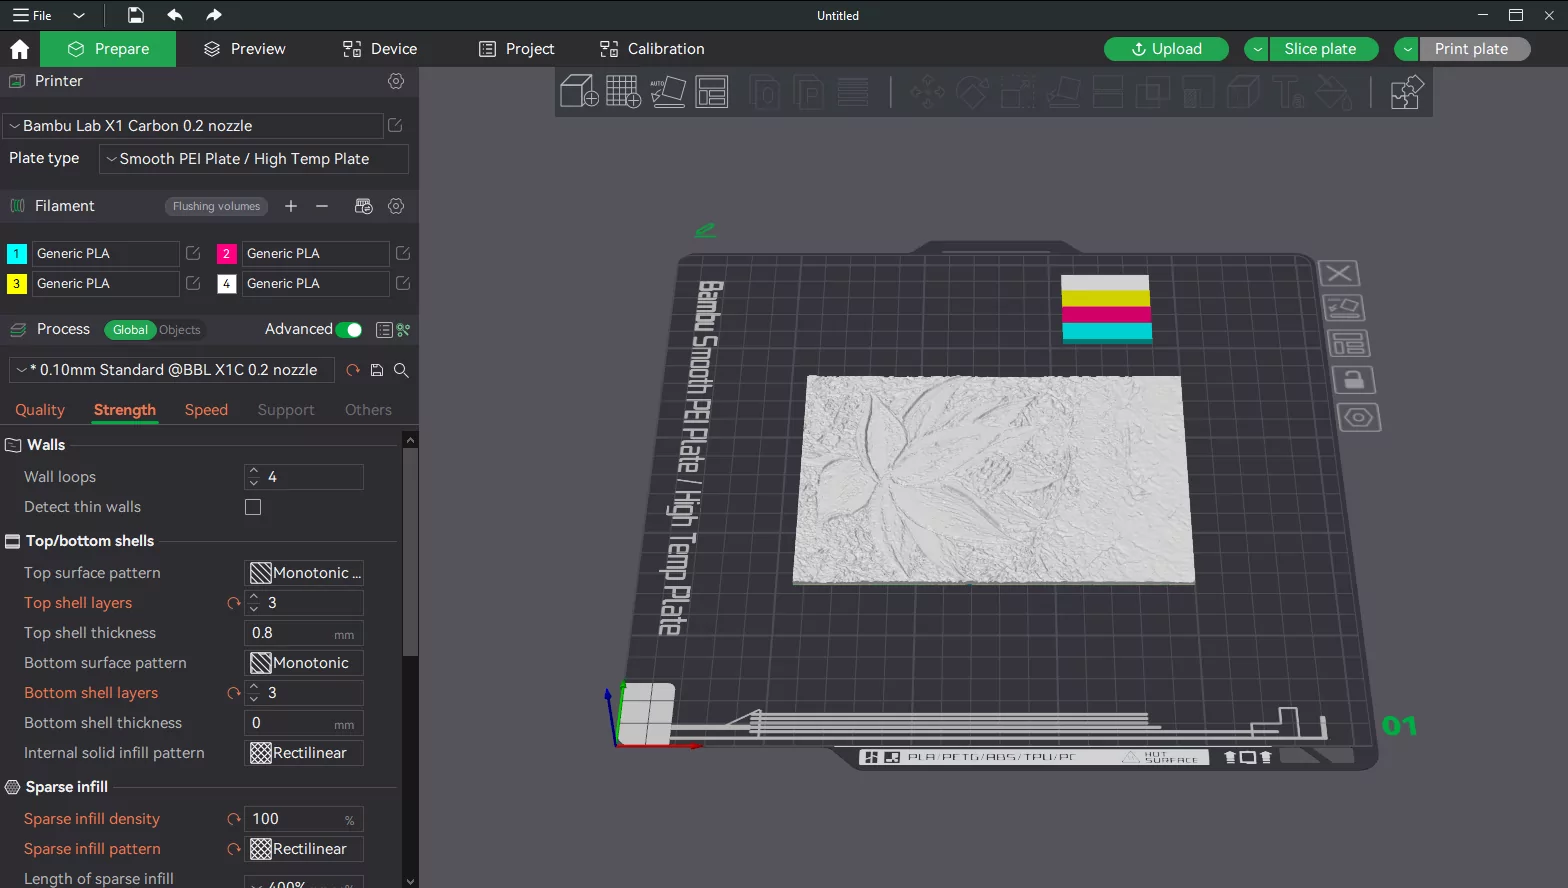Screen dimensions: 1568x888
Task: Open printer settings gear icon
Action: tap(396, 81)
